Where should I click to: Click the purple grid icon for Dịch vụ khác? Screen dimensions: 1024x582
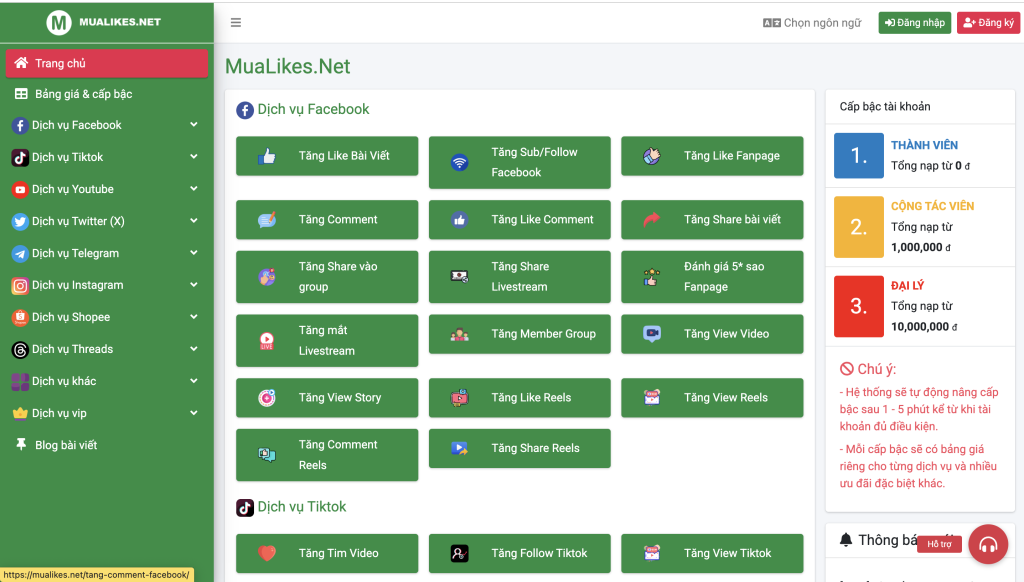tap(20, 381)
